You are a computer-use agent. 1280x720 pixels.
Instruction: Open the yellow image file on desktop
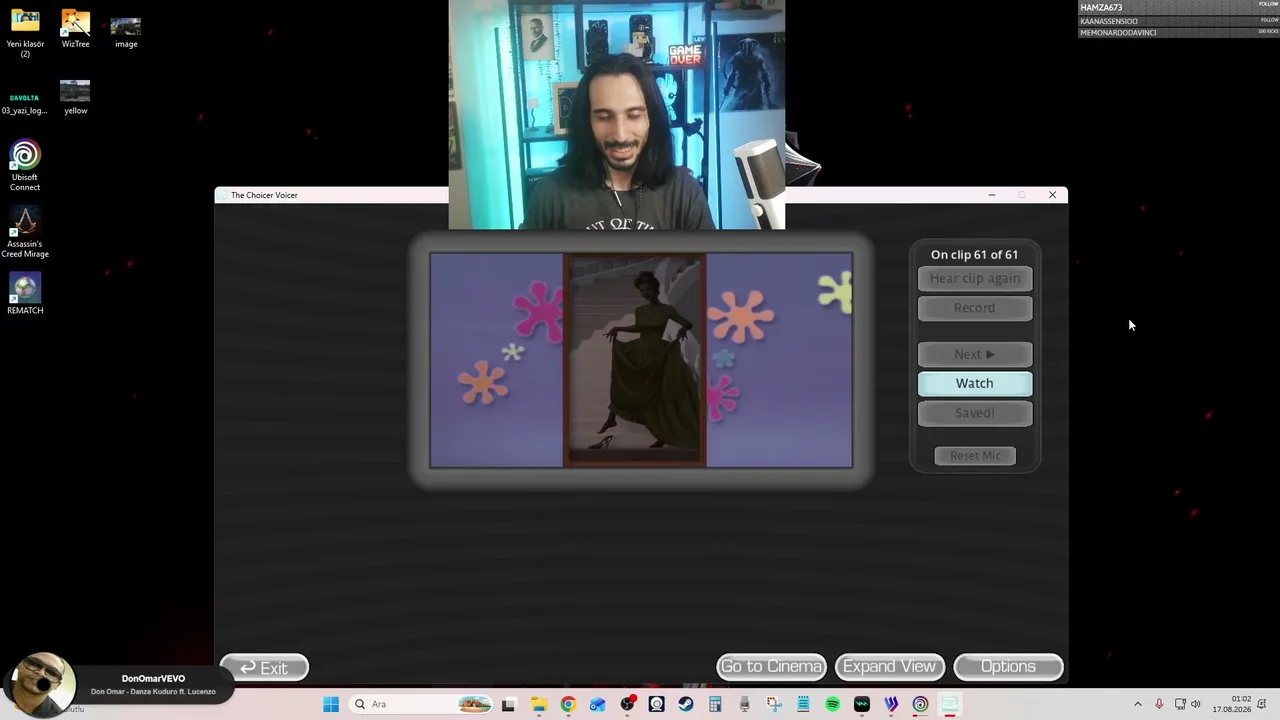[x=75, y=98]
